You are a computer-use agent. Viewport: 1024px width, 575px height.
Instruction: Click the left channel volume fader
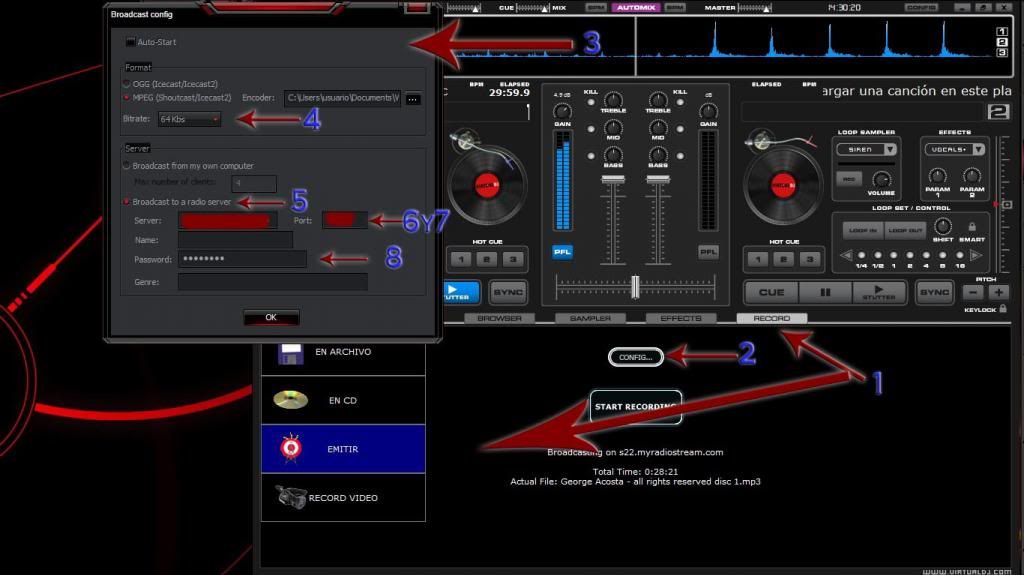click(613, 180)
